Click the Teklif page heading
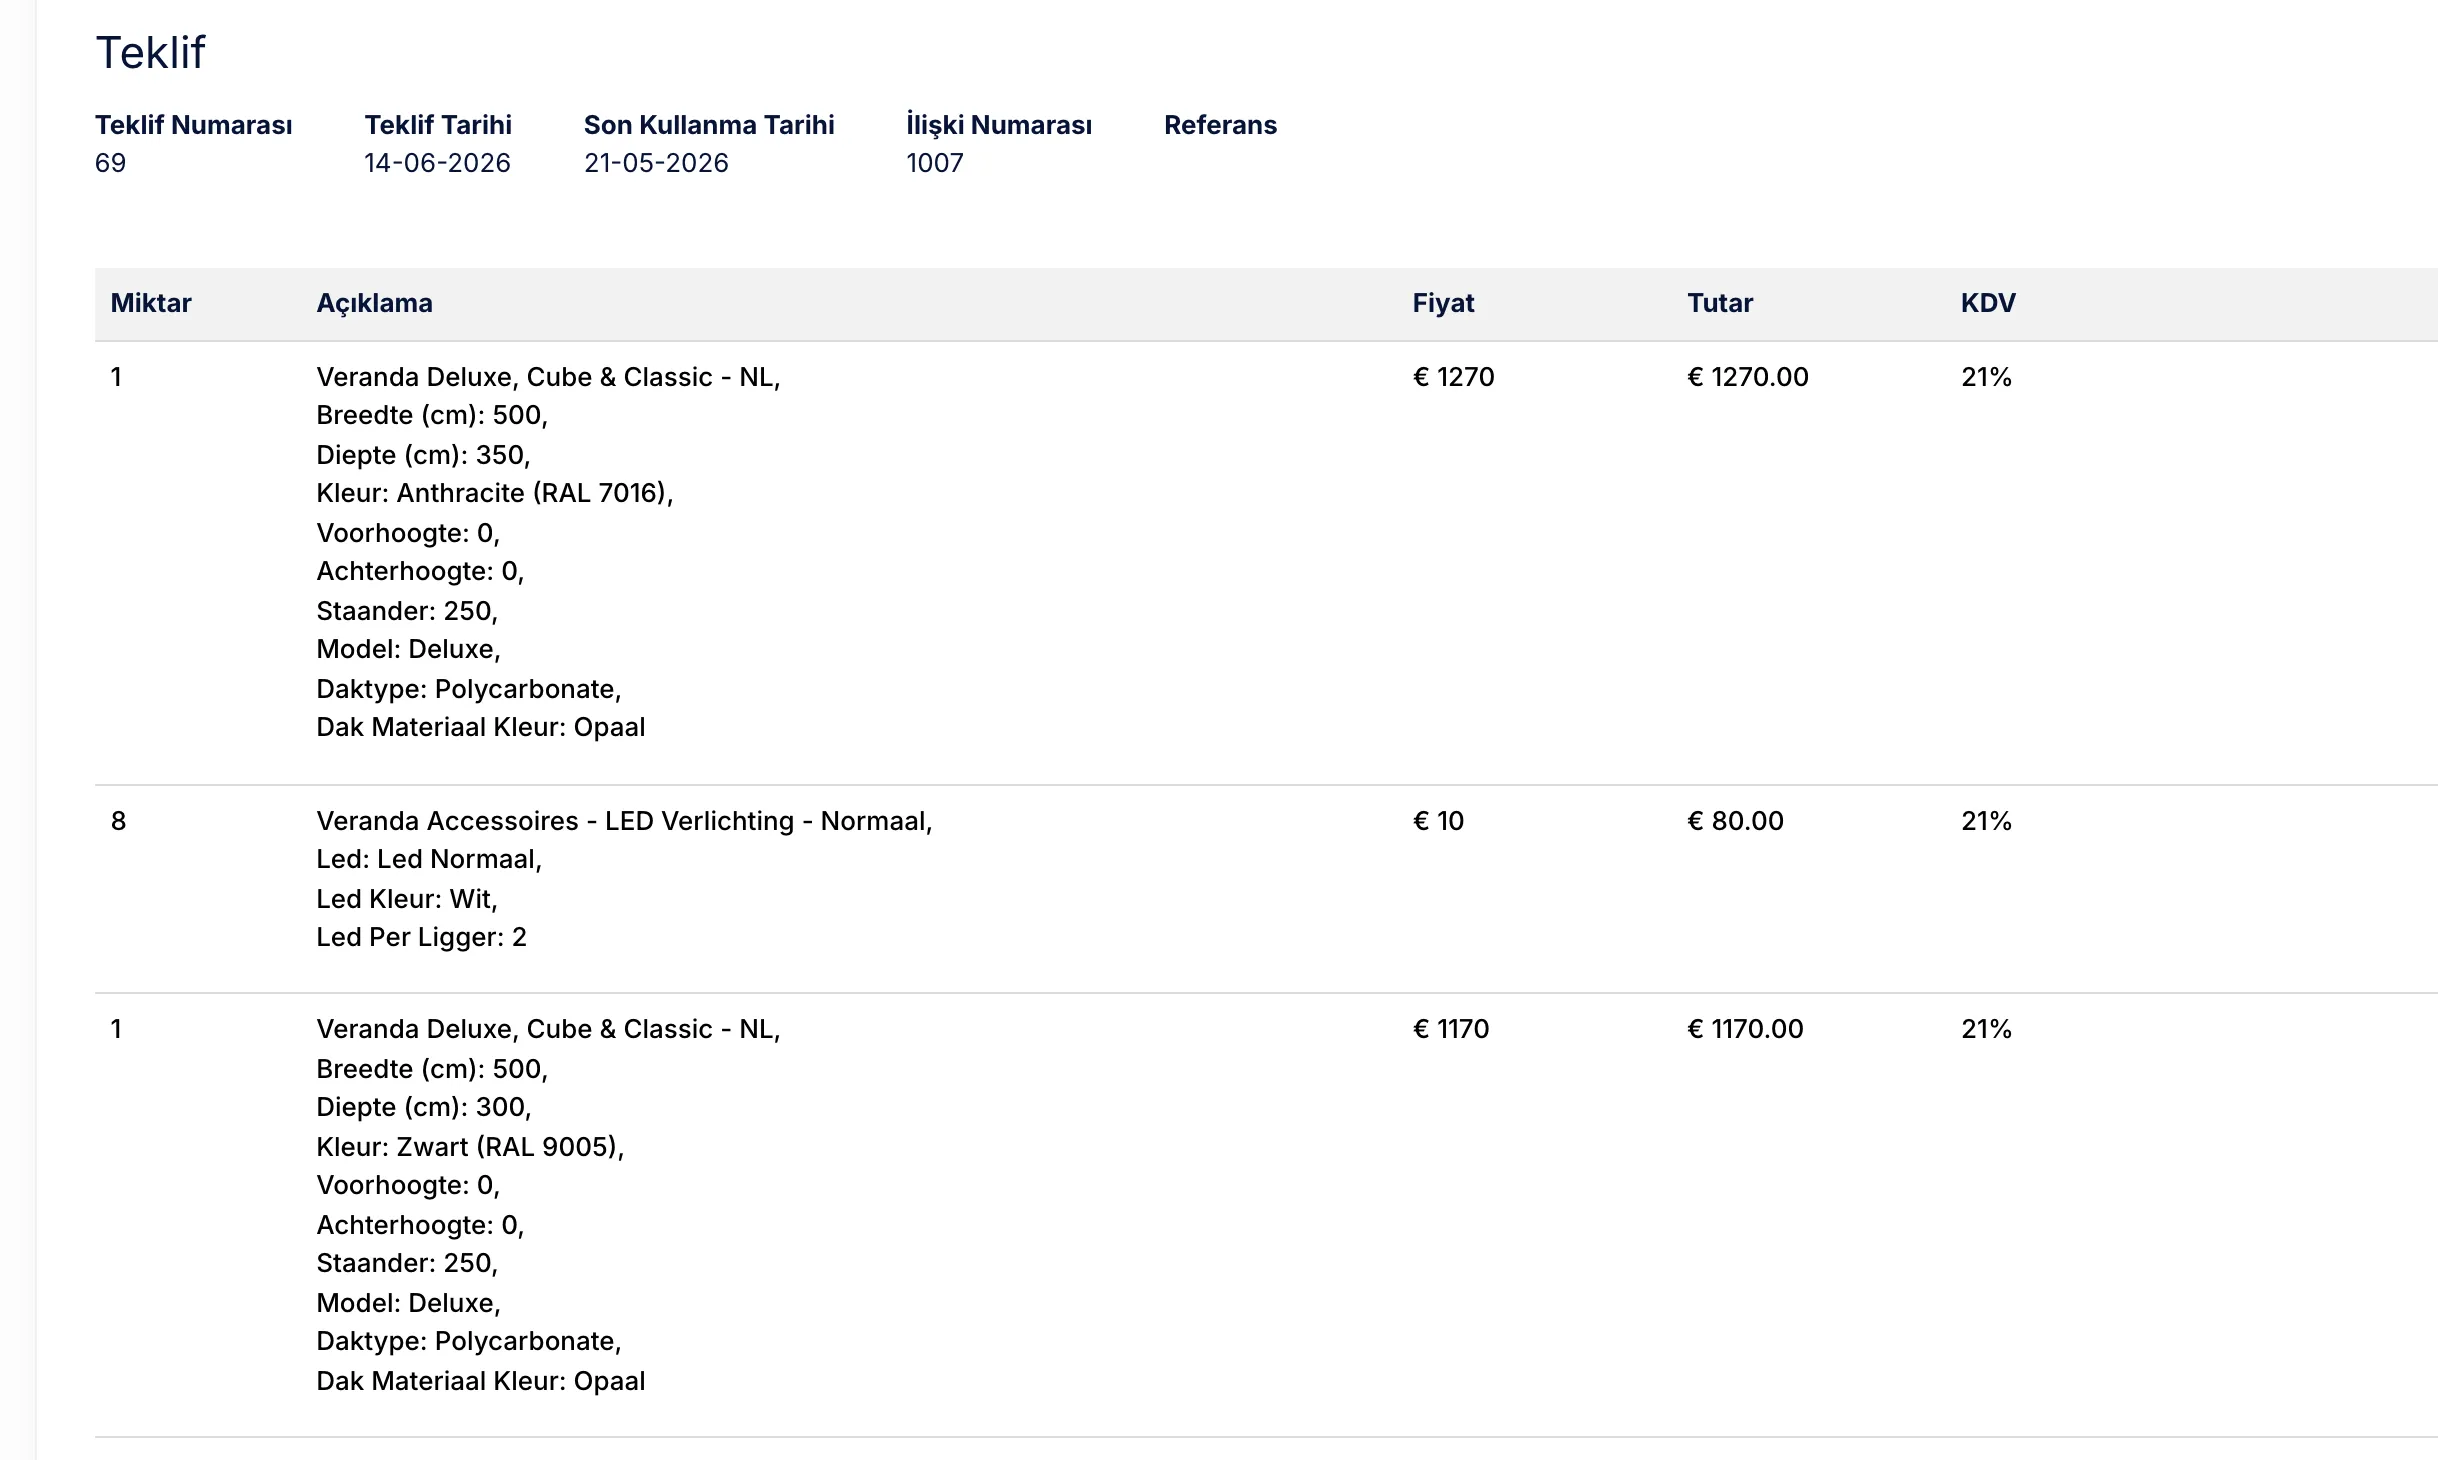This screenshot has width=2438, height=1460. [150, 53]
